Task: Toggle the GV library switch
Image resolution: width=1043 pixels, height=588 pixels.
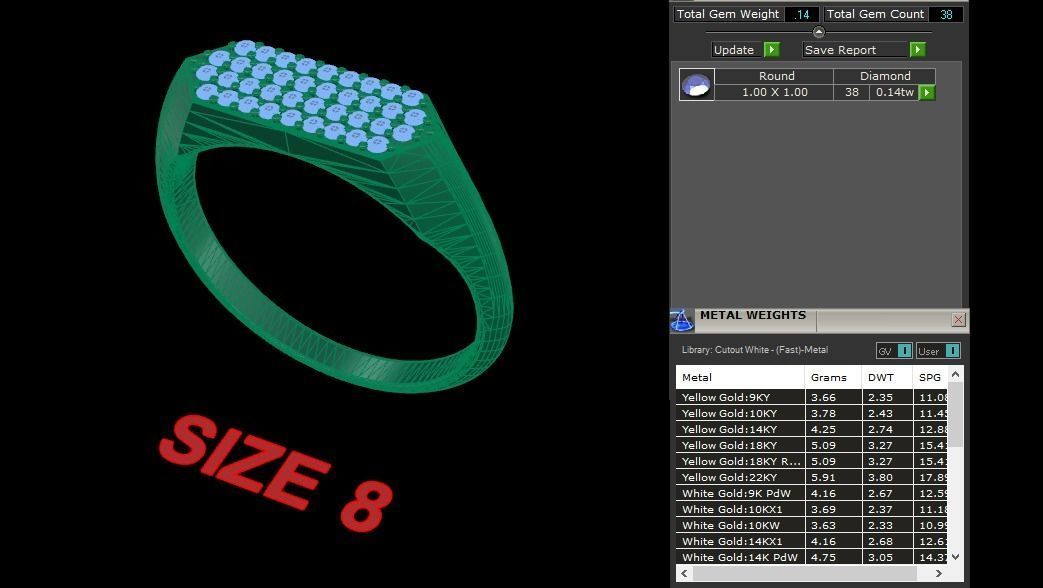Action: point(904,351)
